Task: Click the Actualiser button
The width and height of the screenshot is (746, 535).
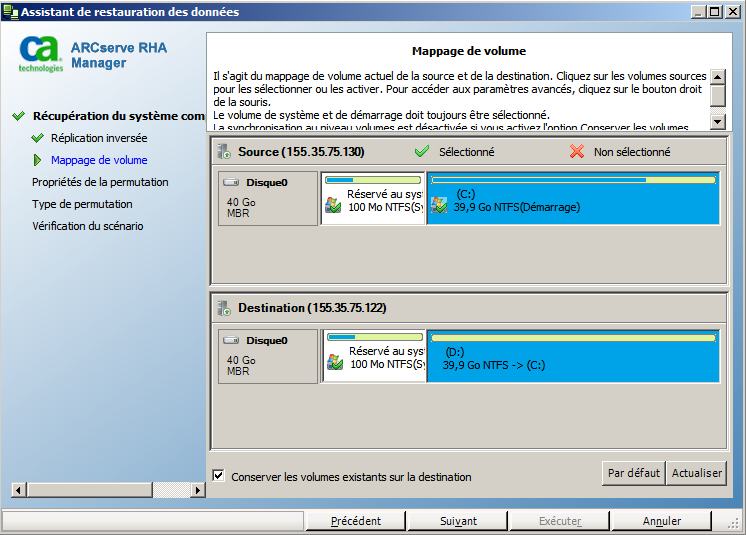Action: coord(697,473)
